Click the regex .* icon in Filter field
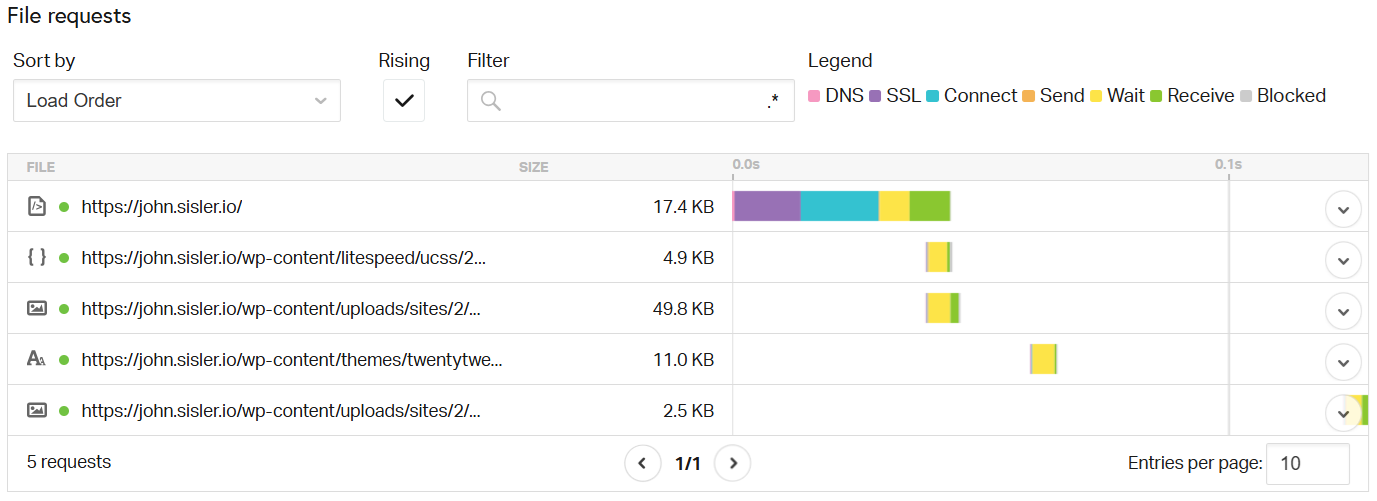This screenshot has height=501, width=1377. (773, 101)
